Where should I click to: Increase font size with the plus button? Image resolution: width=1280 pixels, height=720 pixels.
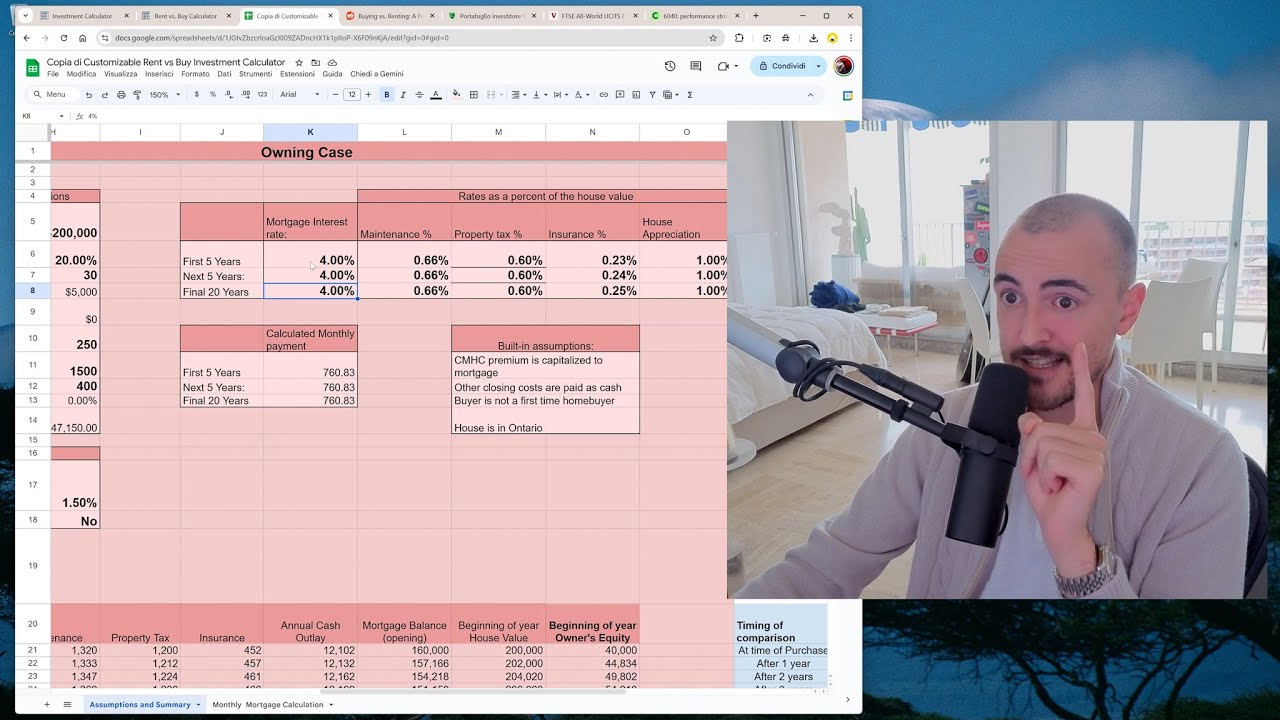(x=368, y=95)
